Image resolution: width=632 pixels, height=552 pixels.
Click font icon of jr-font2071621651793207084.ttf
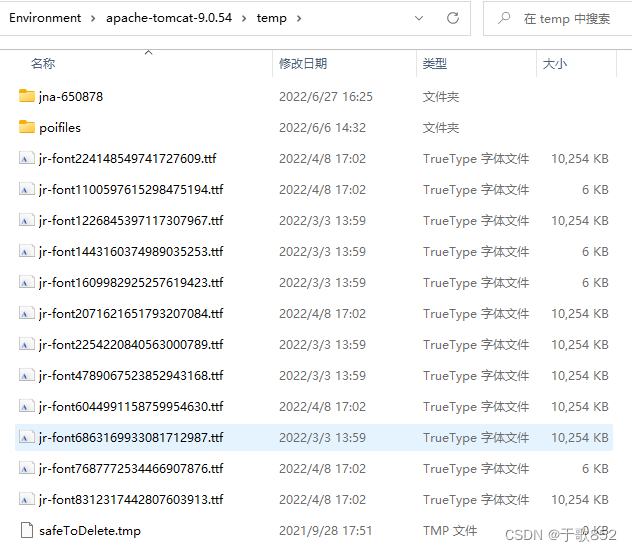27,313
